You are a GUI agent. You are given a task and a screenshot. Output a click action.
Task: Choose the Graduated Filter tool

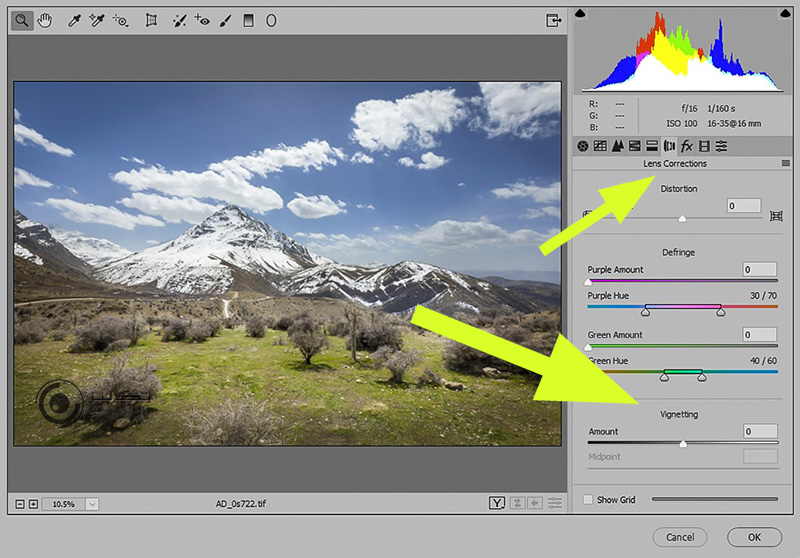tap(248, 19)
